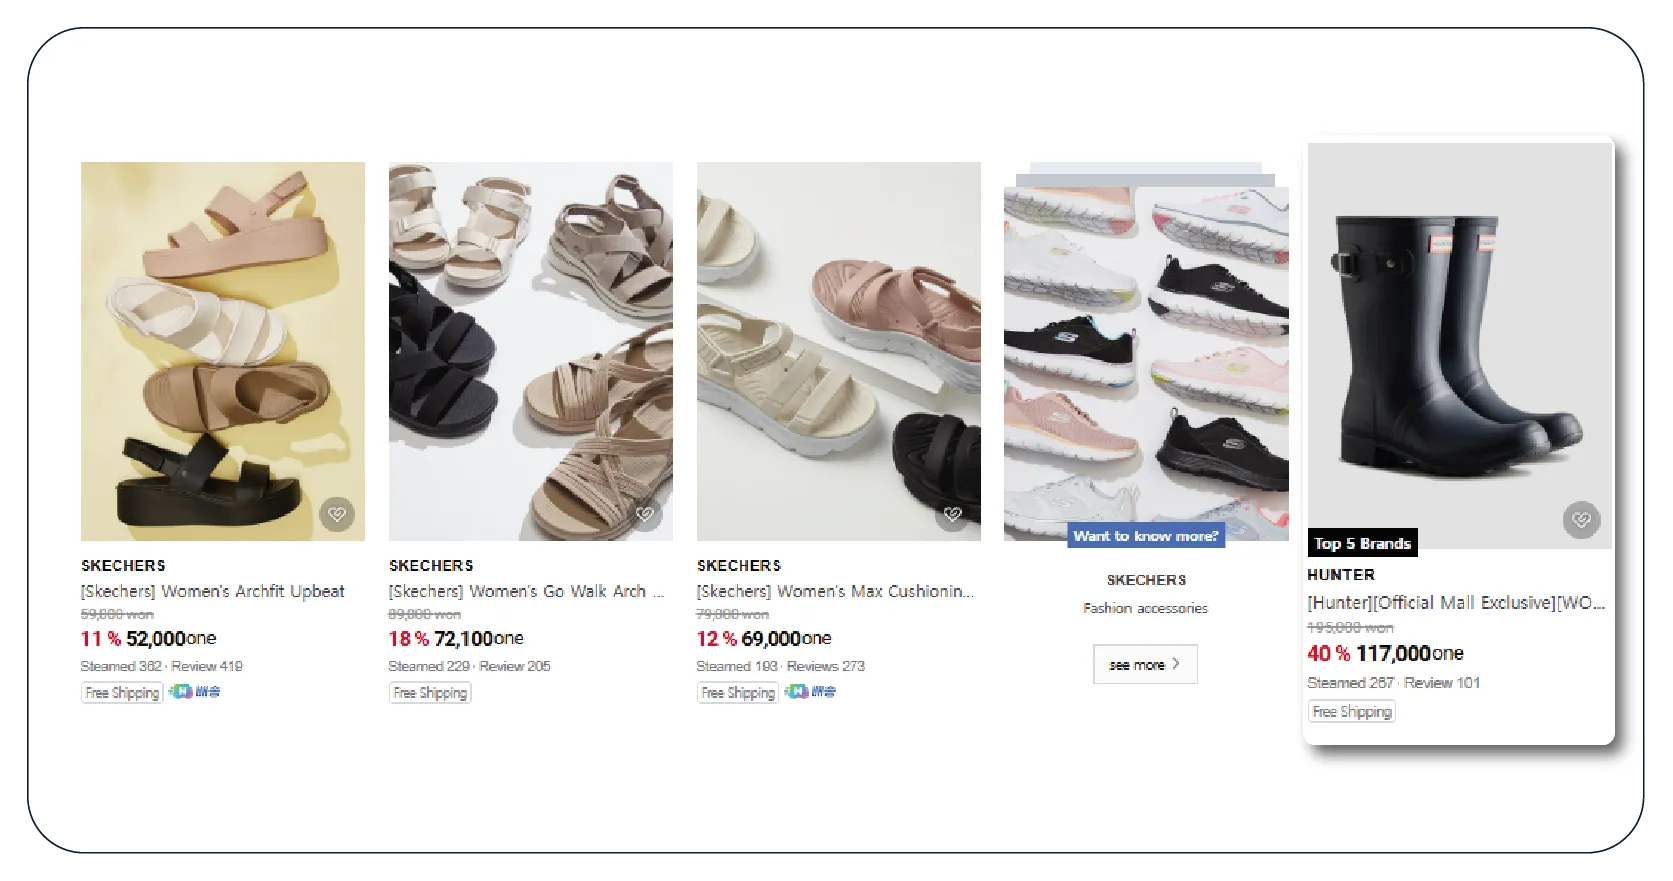This screenshot has width=1673, height=881.
Task: Toggle wishlist heart on Go Walk Arch sandals
Action: point(645,514)
